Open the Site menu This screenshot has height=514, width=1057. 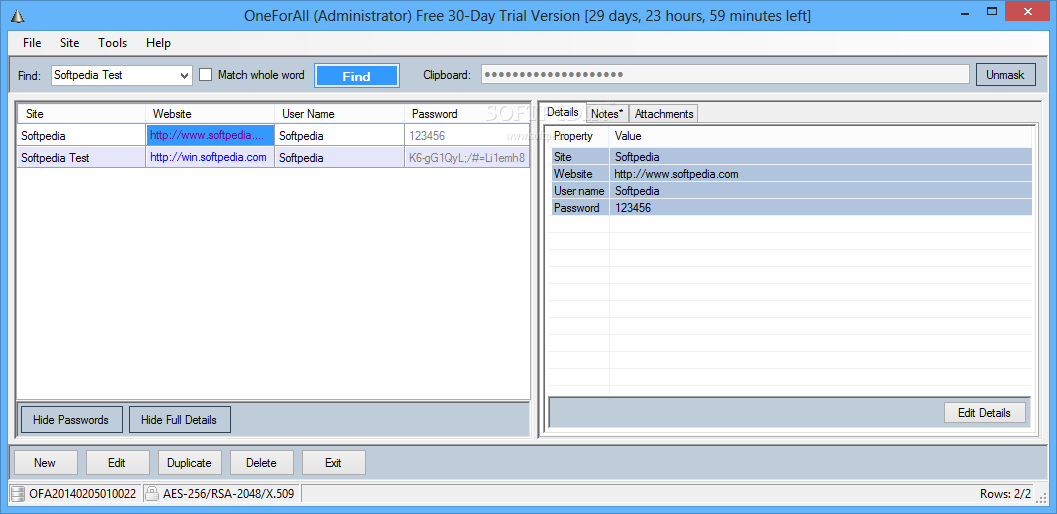(69, 42)
